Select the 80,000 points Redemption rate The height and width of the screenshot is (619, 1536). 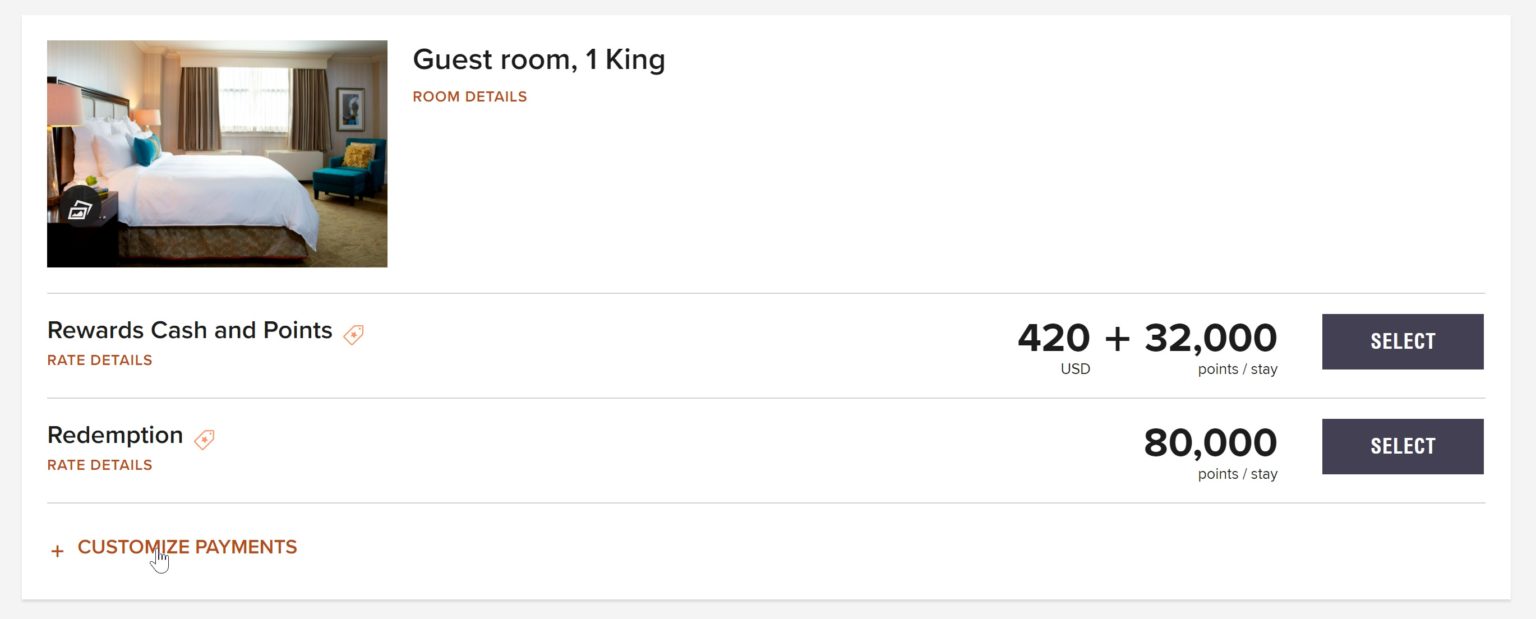[1402, 446]
